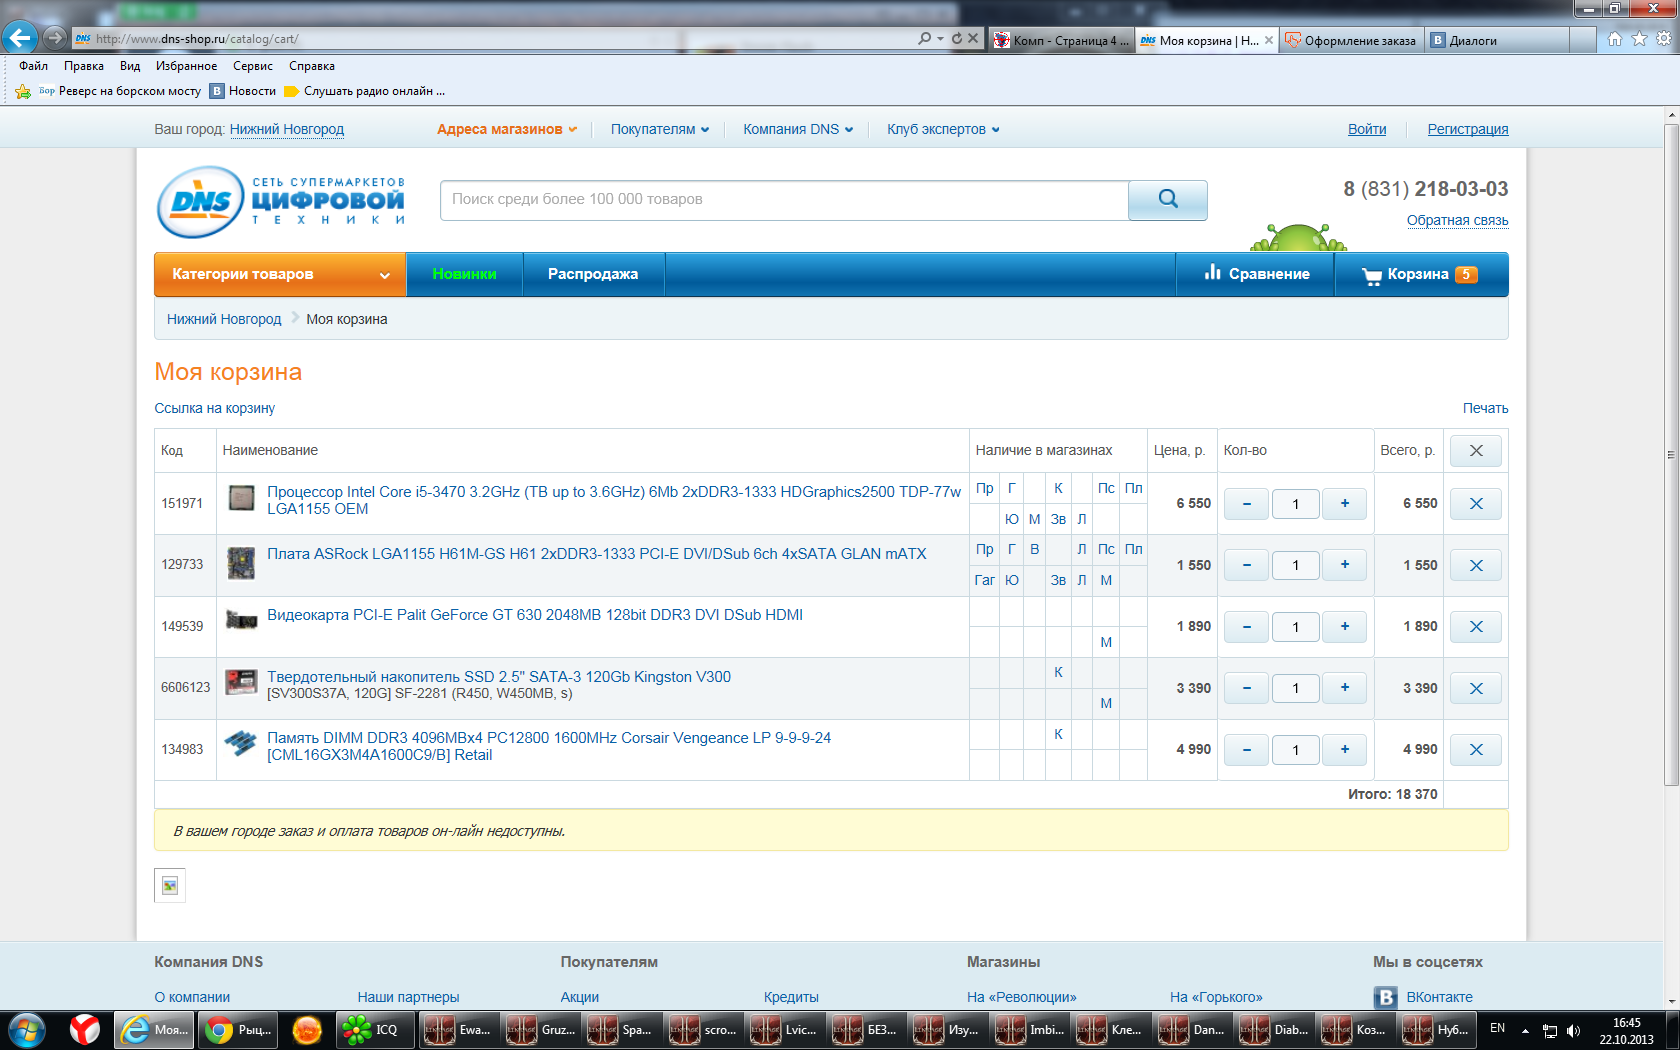Decrease quantity of Palit video card

click(1247, 627)
